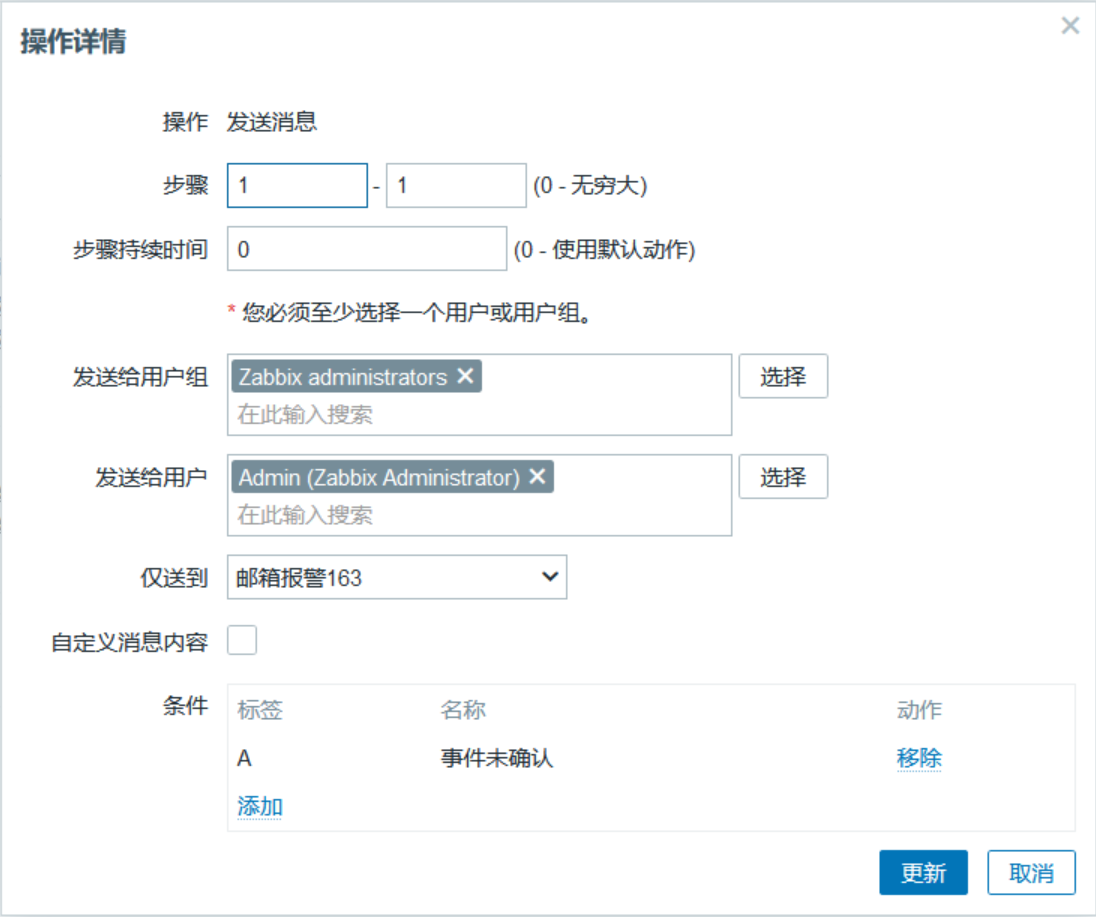Click the 动作 column header
Screen dimensions: 1096x917
pyautogui.click(x=919, y=710)
